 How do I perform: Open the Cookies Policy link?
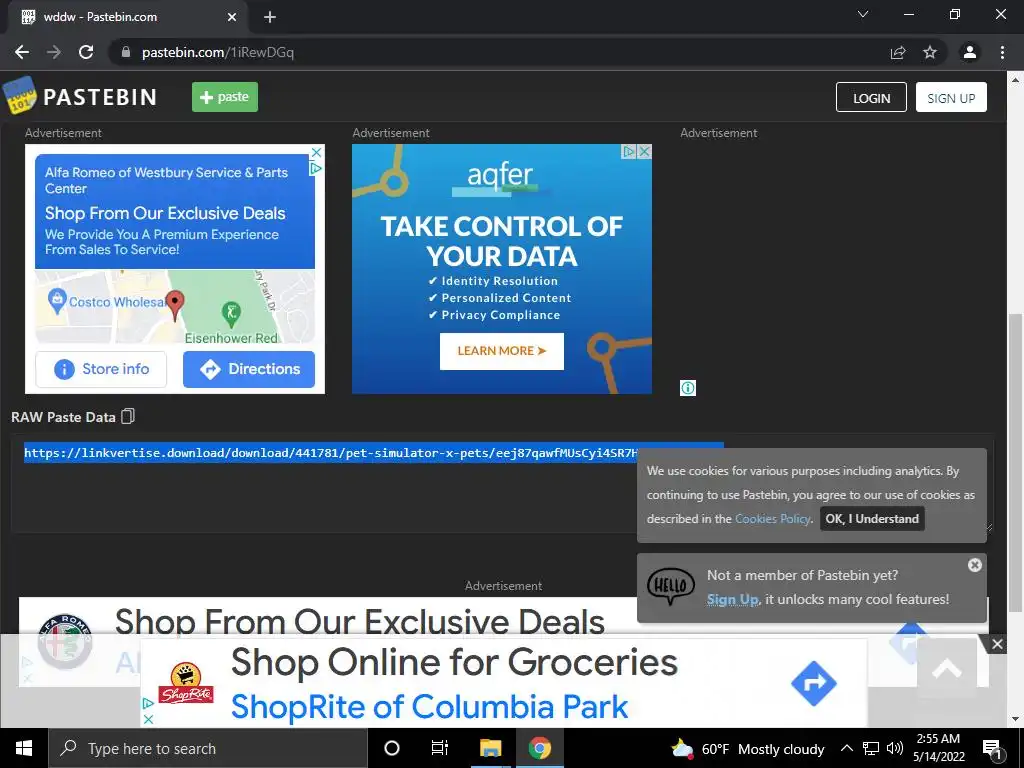(773, 519)
